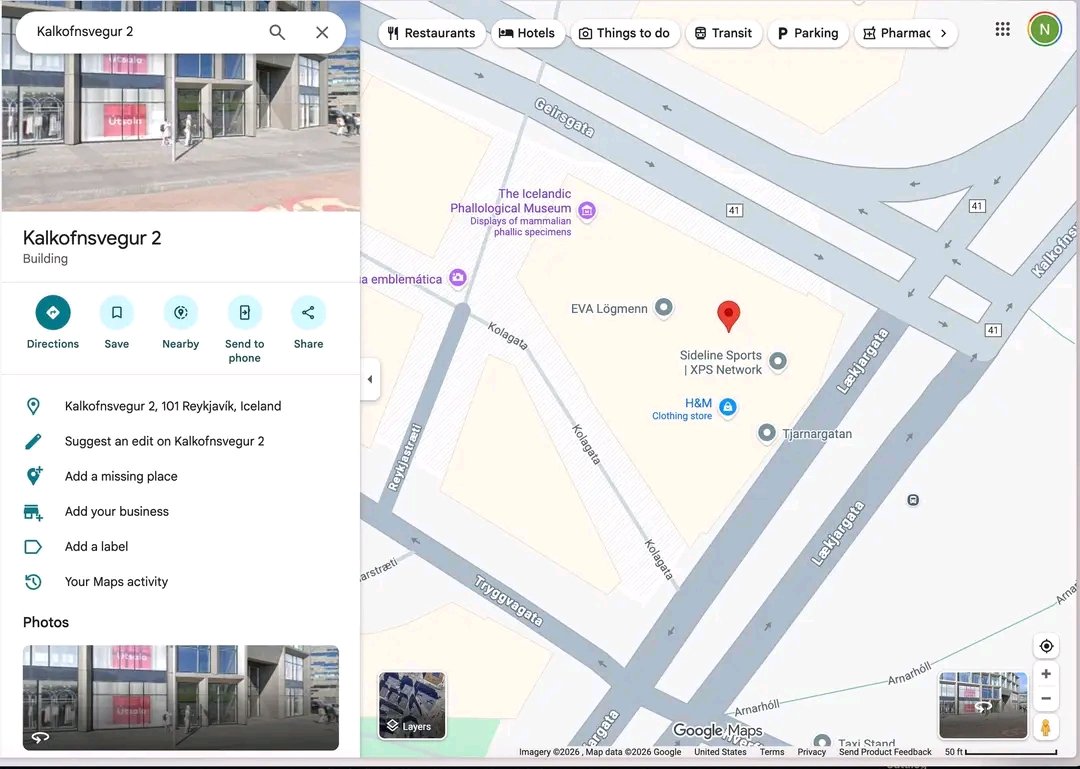Search Nearby places icon
1080x769 pixels.
click(x=180, y=313)
